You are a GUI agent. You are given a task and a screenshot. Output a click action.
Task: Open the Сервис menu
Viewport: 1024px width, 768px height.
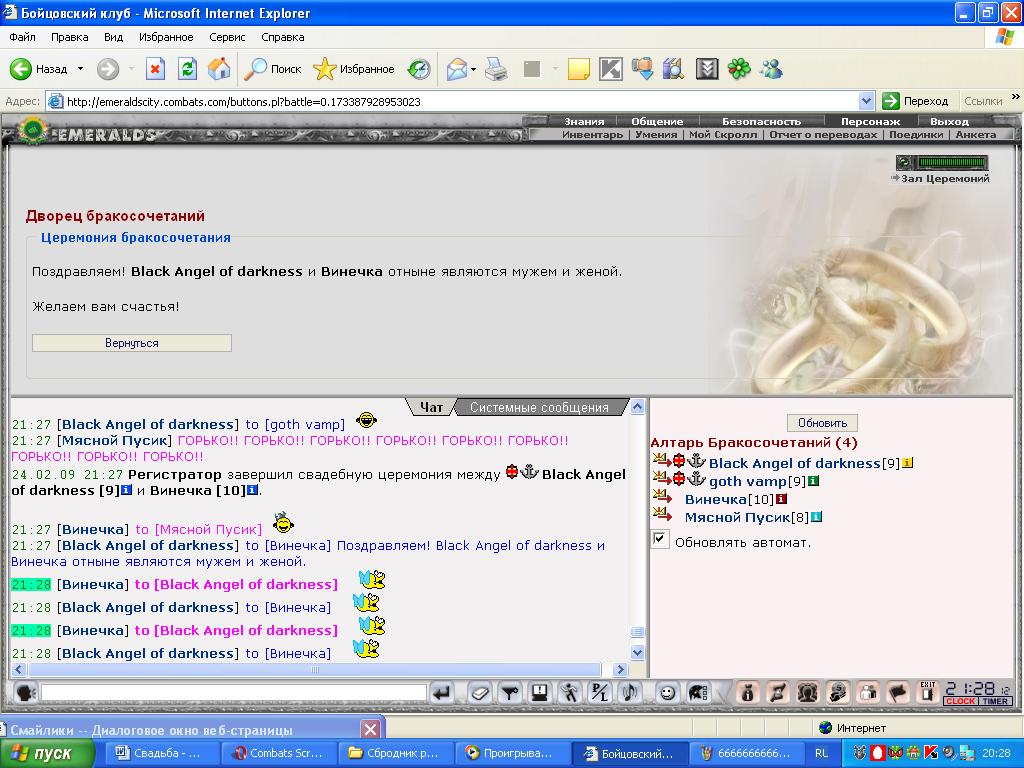click(x=227, y=37)
